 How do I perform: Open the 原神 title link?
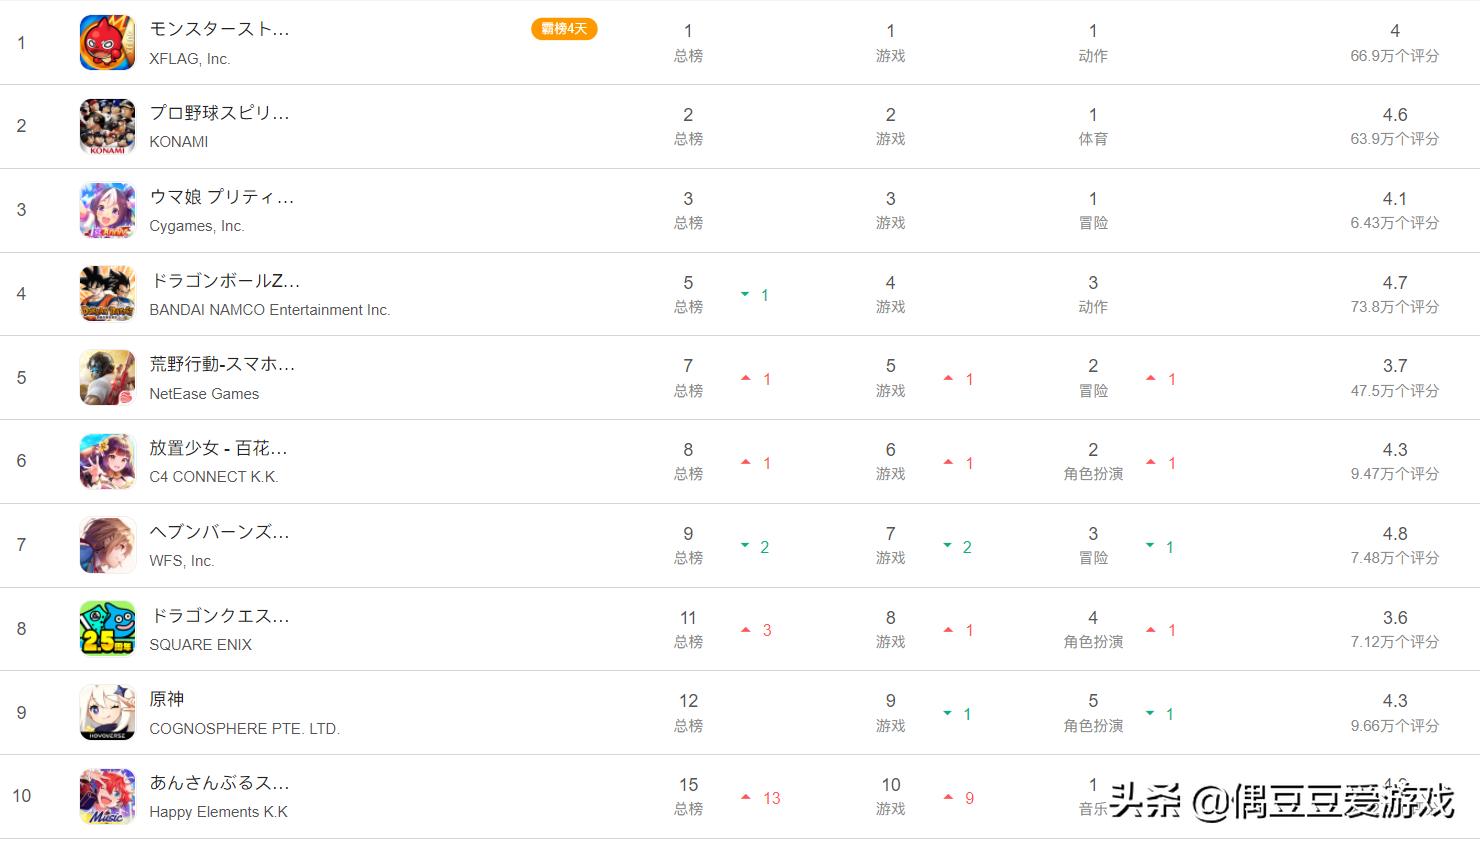pyautogui.click(x=167, y=699)
